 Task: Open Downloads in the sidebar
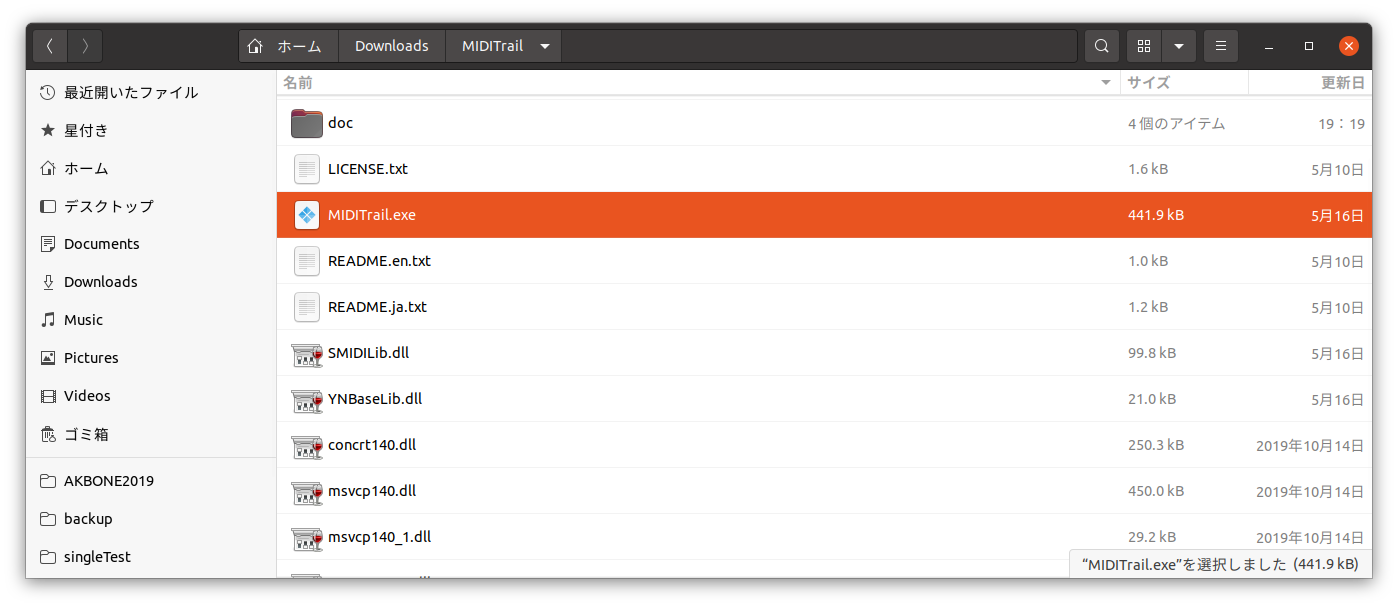coord(151,282)
